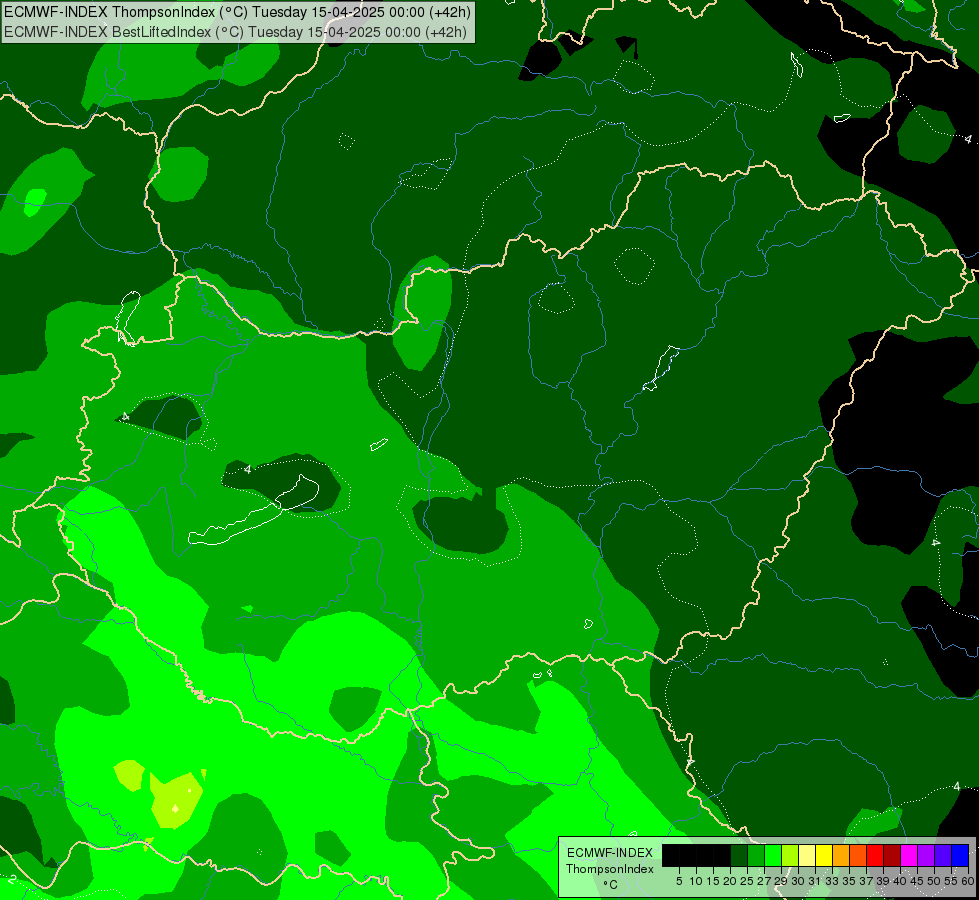Select the lime 29-30 legend swatch

click(x=790, y=855)
